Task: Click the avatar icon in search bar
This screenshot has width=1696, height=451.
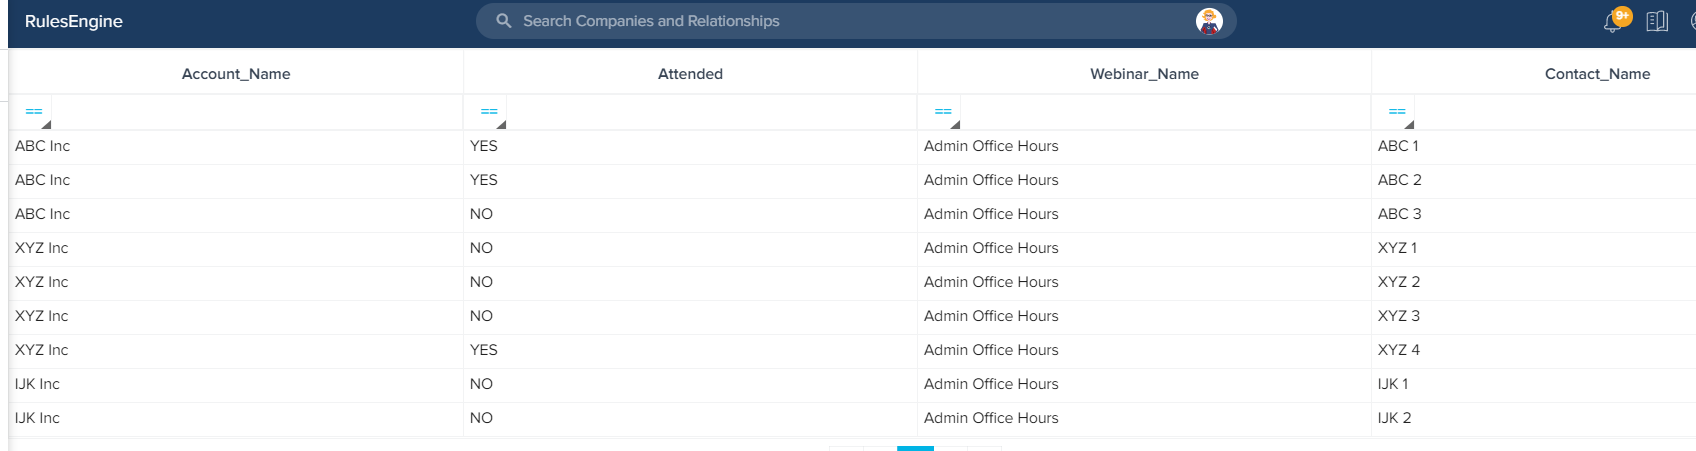Action: (1210, 21)
